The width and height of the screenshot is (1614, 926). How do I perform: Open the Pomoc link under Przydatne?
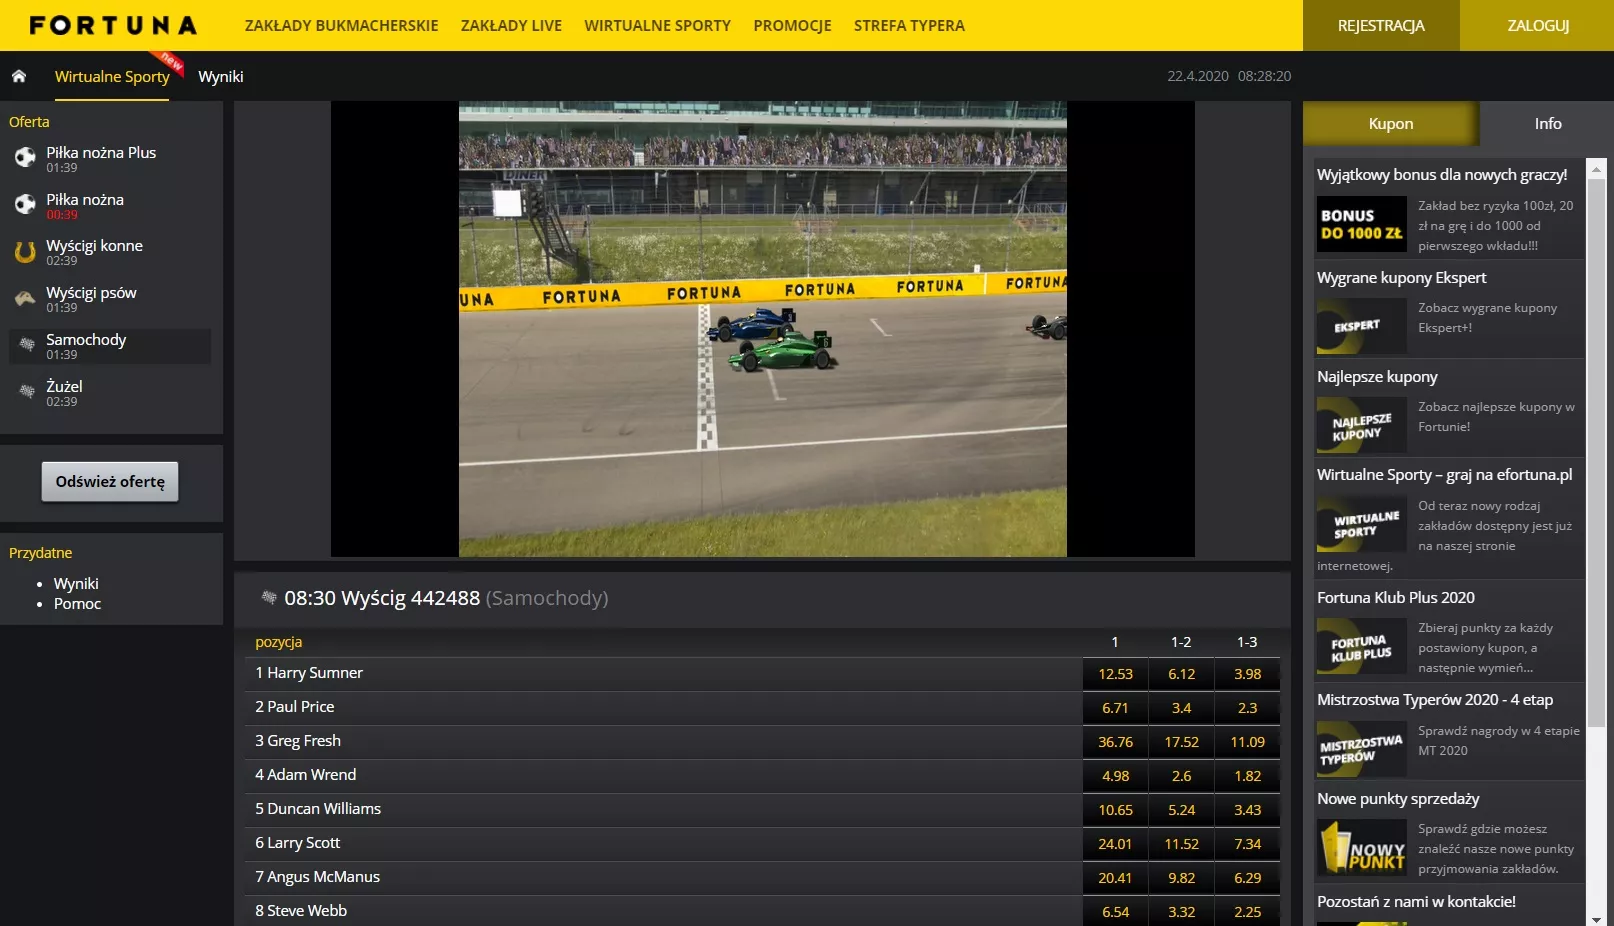[77, 604]
